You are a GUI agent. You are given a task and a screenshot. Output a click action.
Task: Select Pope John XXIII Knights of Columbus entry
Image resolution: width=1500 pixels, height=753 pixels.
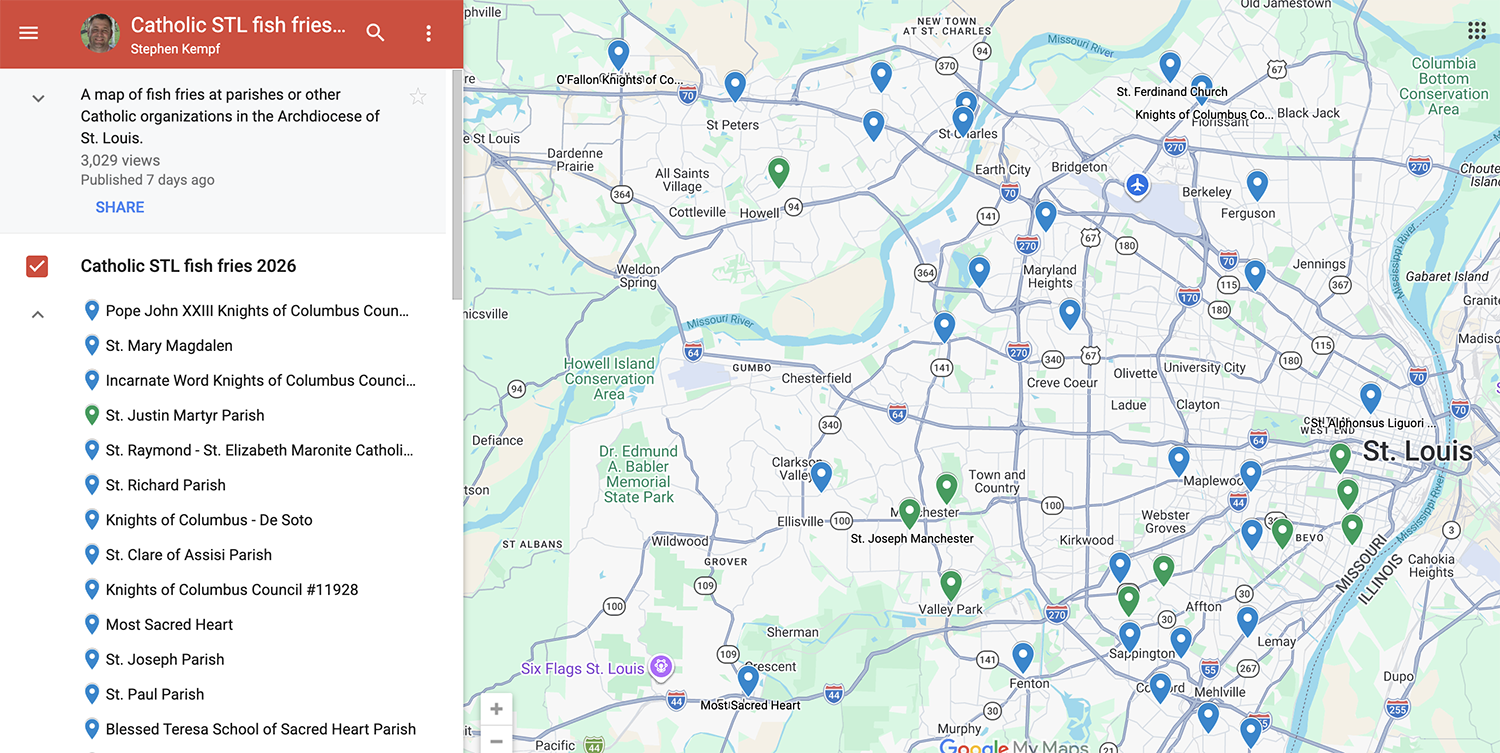247,311
